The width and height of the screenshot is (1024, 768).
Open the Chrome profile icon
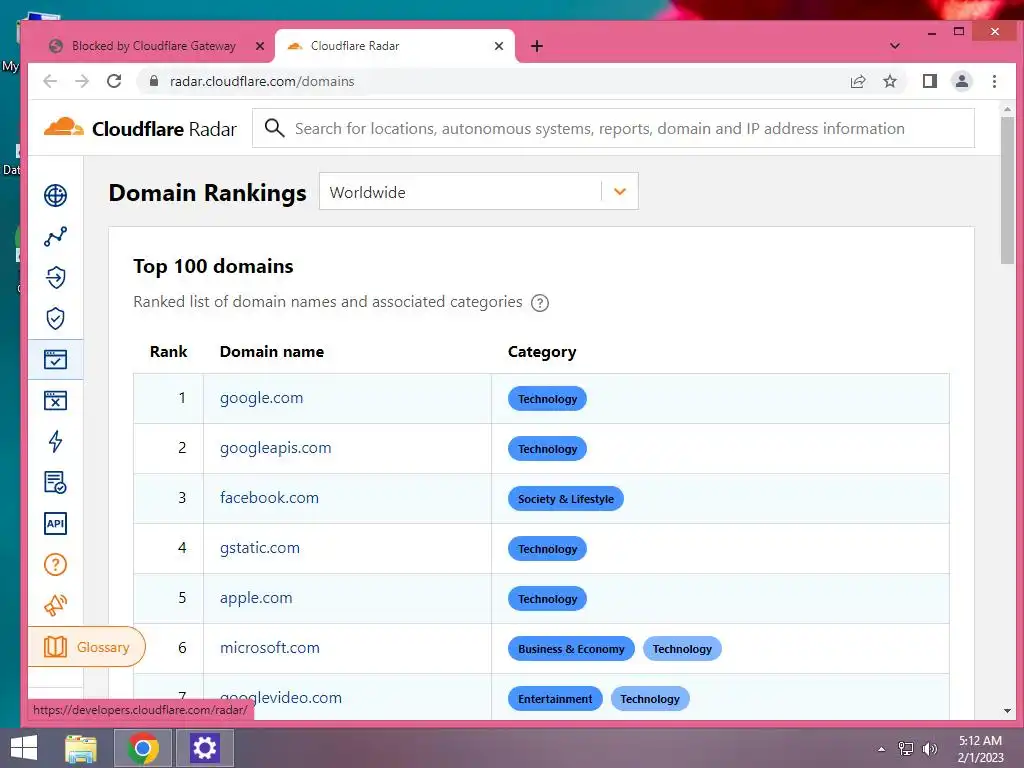[x=962, y=81]
